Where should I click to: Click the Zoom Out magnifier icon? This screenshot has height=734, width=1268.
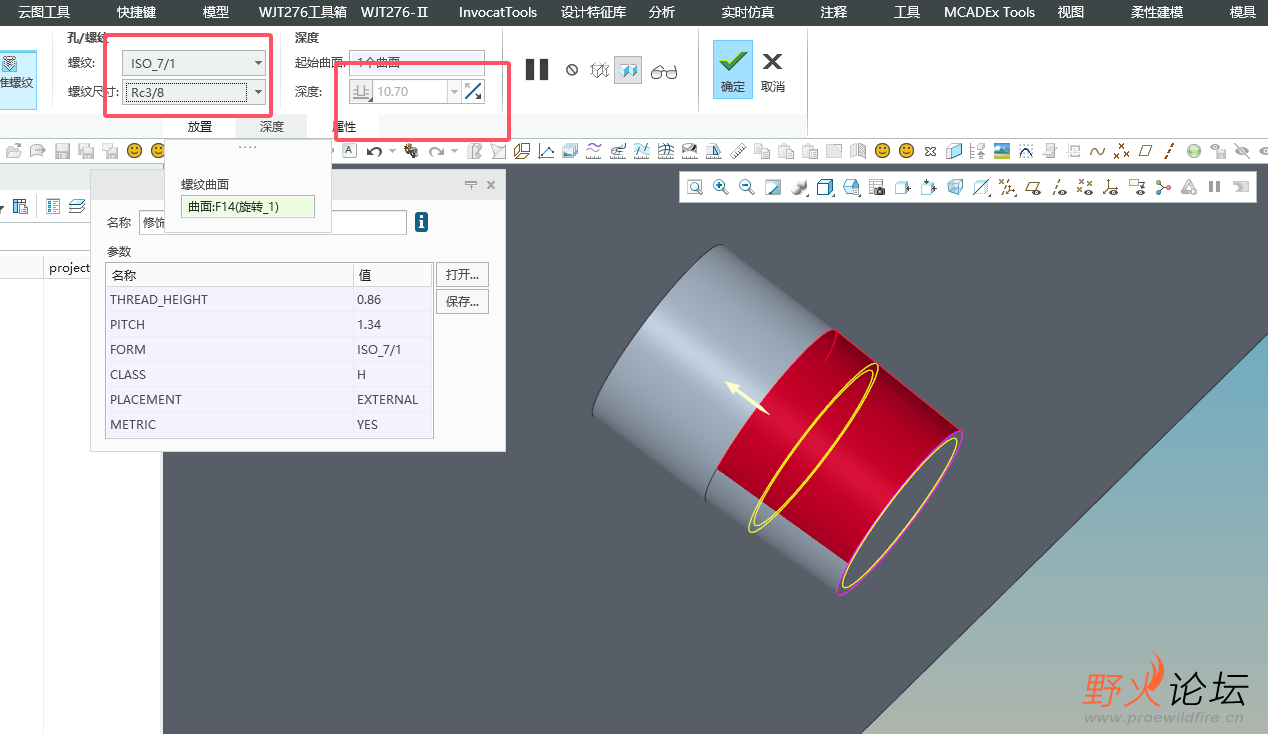(x=746, y=187)
